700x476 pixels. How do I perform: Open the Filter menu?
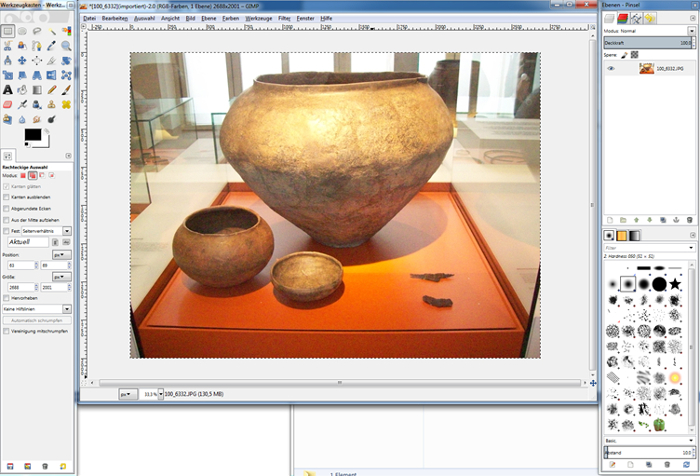pos(284,18)
